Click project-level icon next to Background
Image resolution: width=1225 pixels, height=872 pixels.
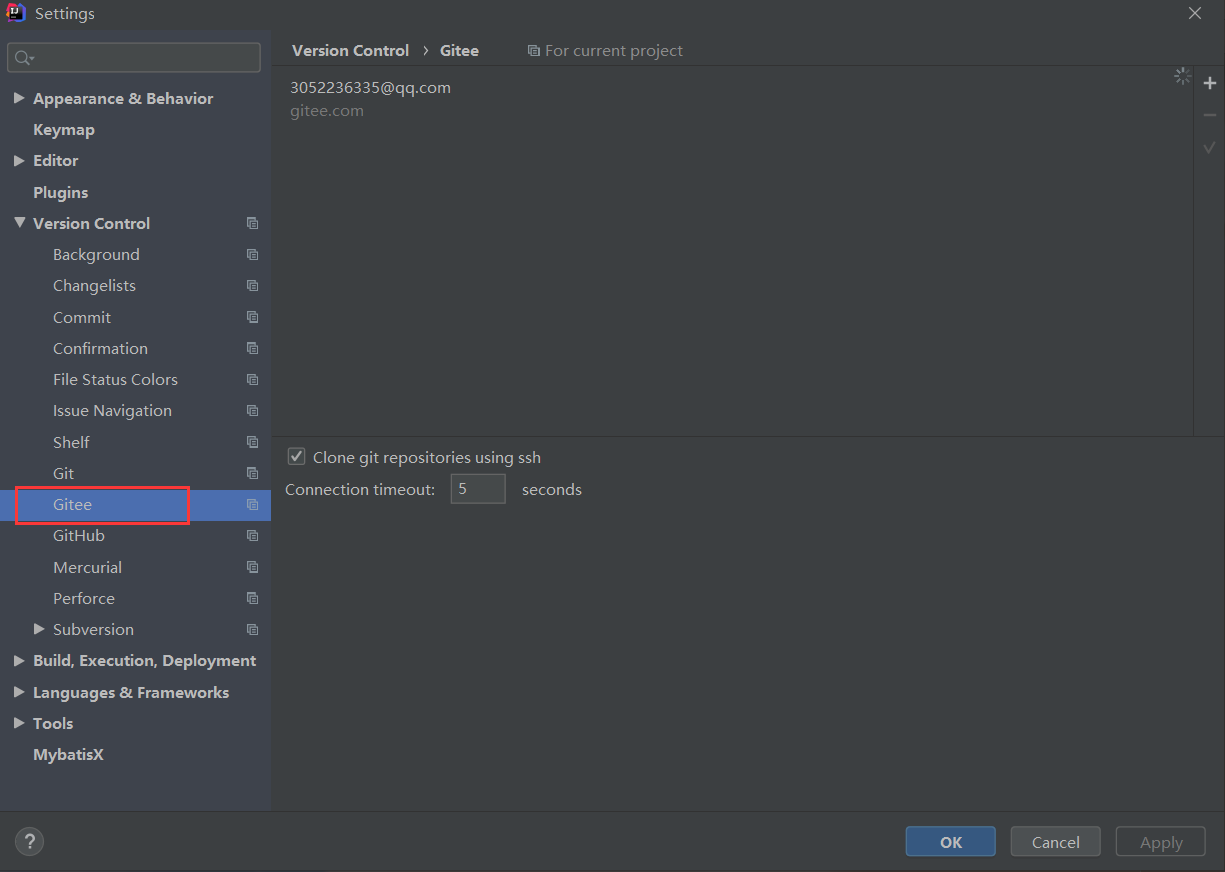pyautogui.click(x=252, y=255)
